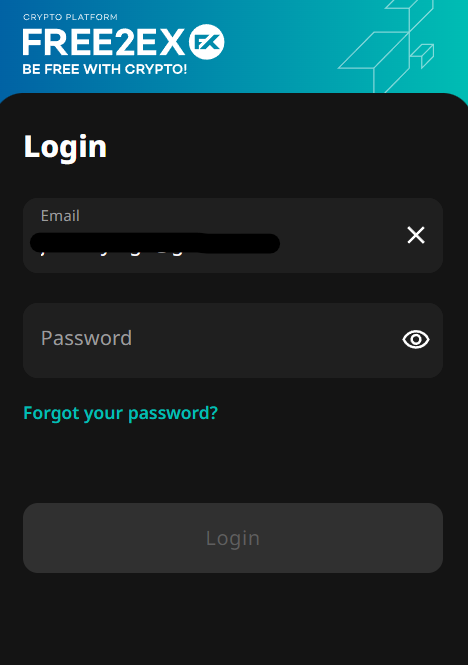Click the blacked-out email address text
468x665 pixels.
tap(155, 243)
